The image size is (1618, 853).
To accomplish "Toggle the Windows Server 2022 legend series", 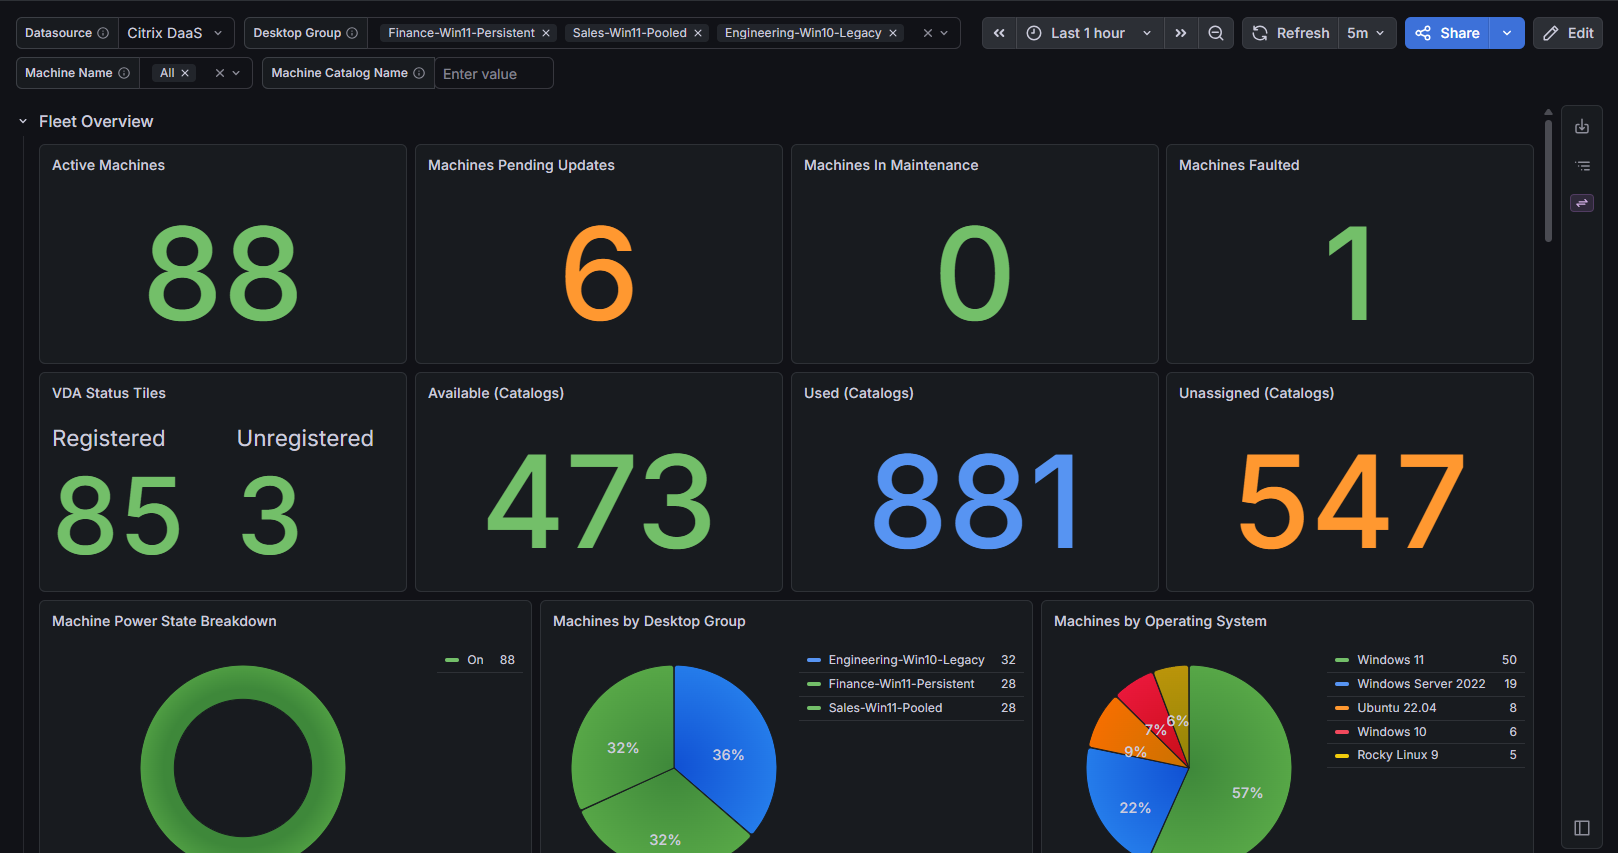I will [x=1421, y=684].
